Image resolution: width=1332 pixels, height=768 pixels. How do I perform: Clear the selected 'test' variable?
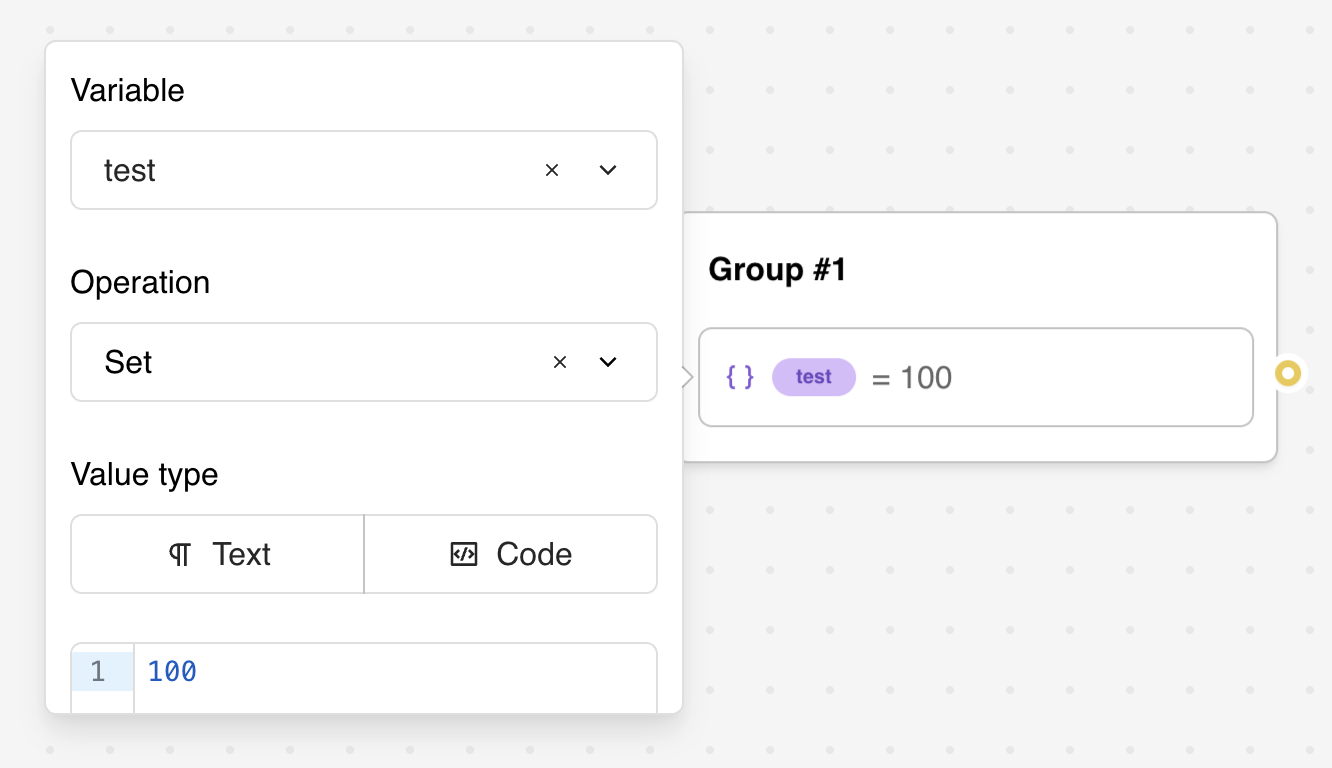(x=551, y=171)
